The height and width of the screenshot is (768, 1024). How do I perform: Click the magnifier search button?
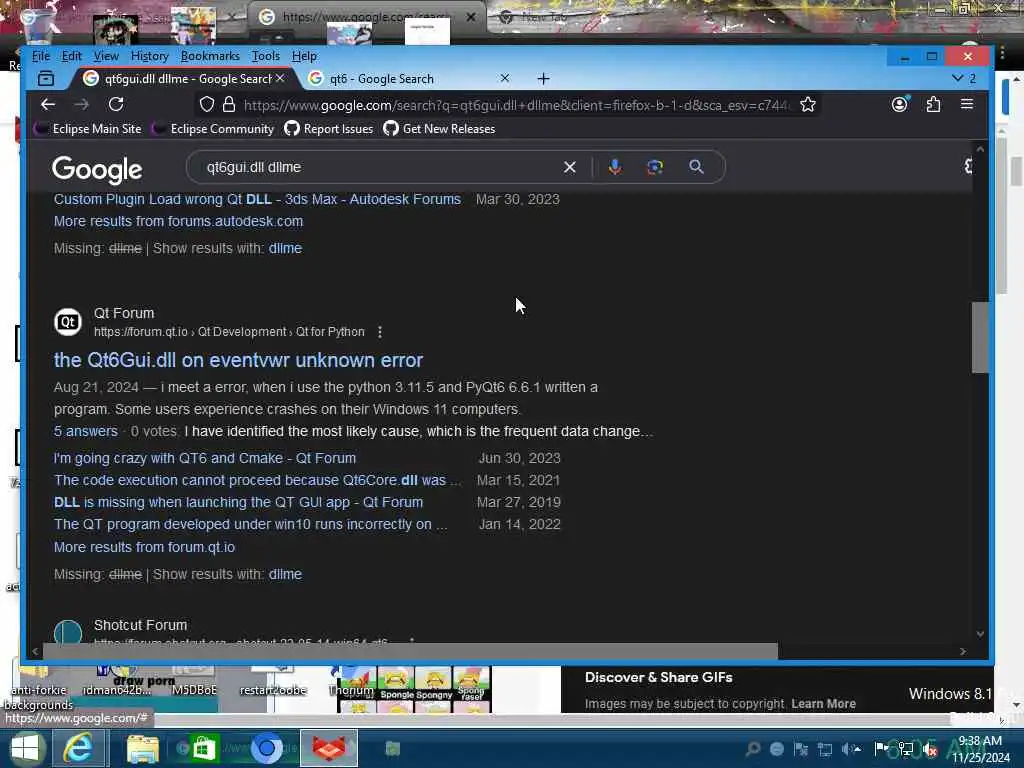(x=696, y=167)
